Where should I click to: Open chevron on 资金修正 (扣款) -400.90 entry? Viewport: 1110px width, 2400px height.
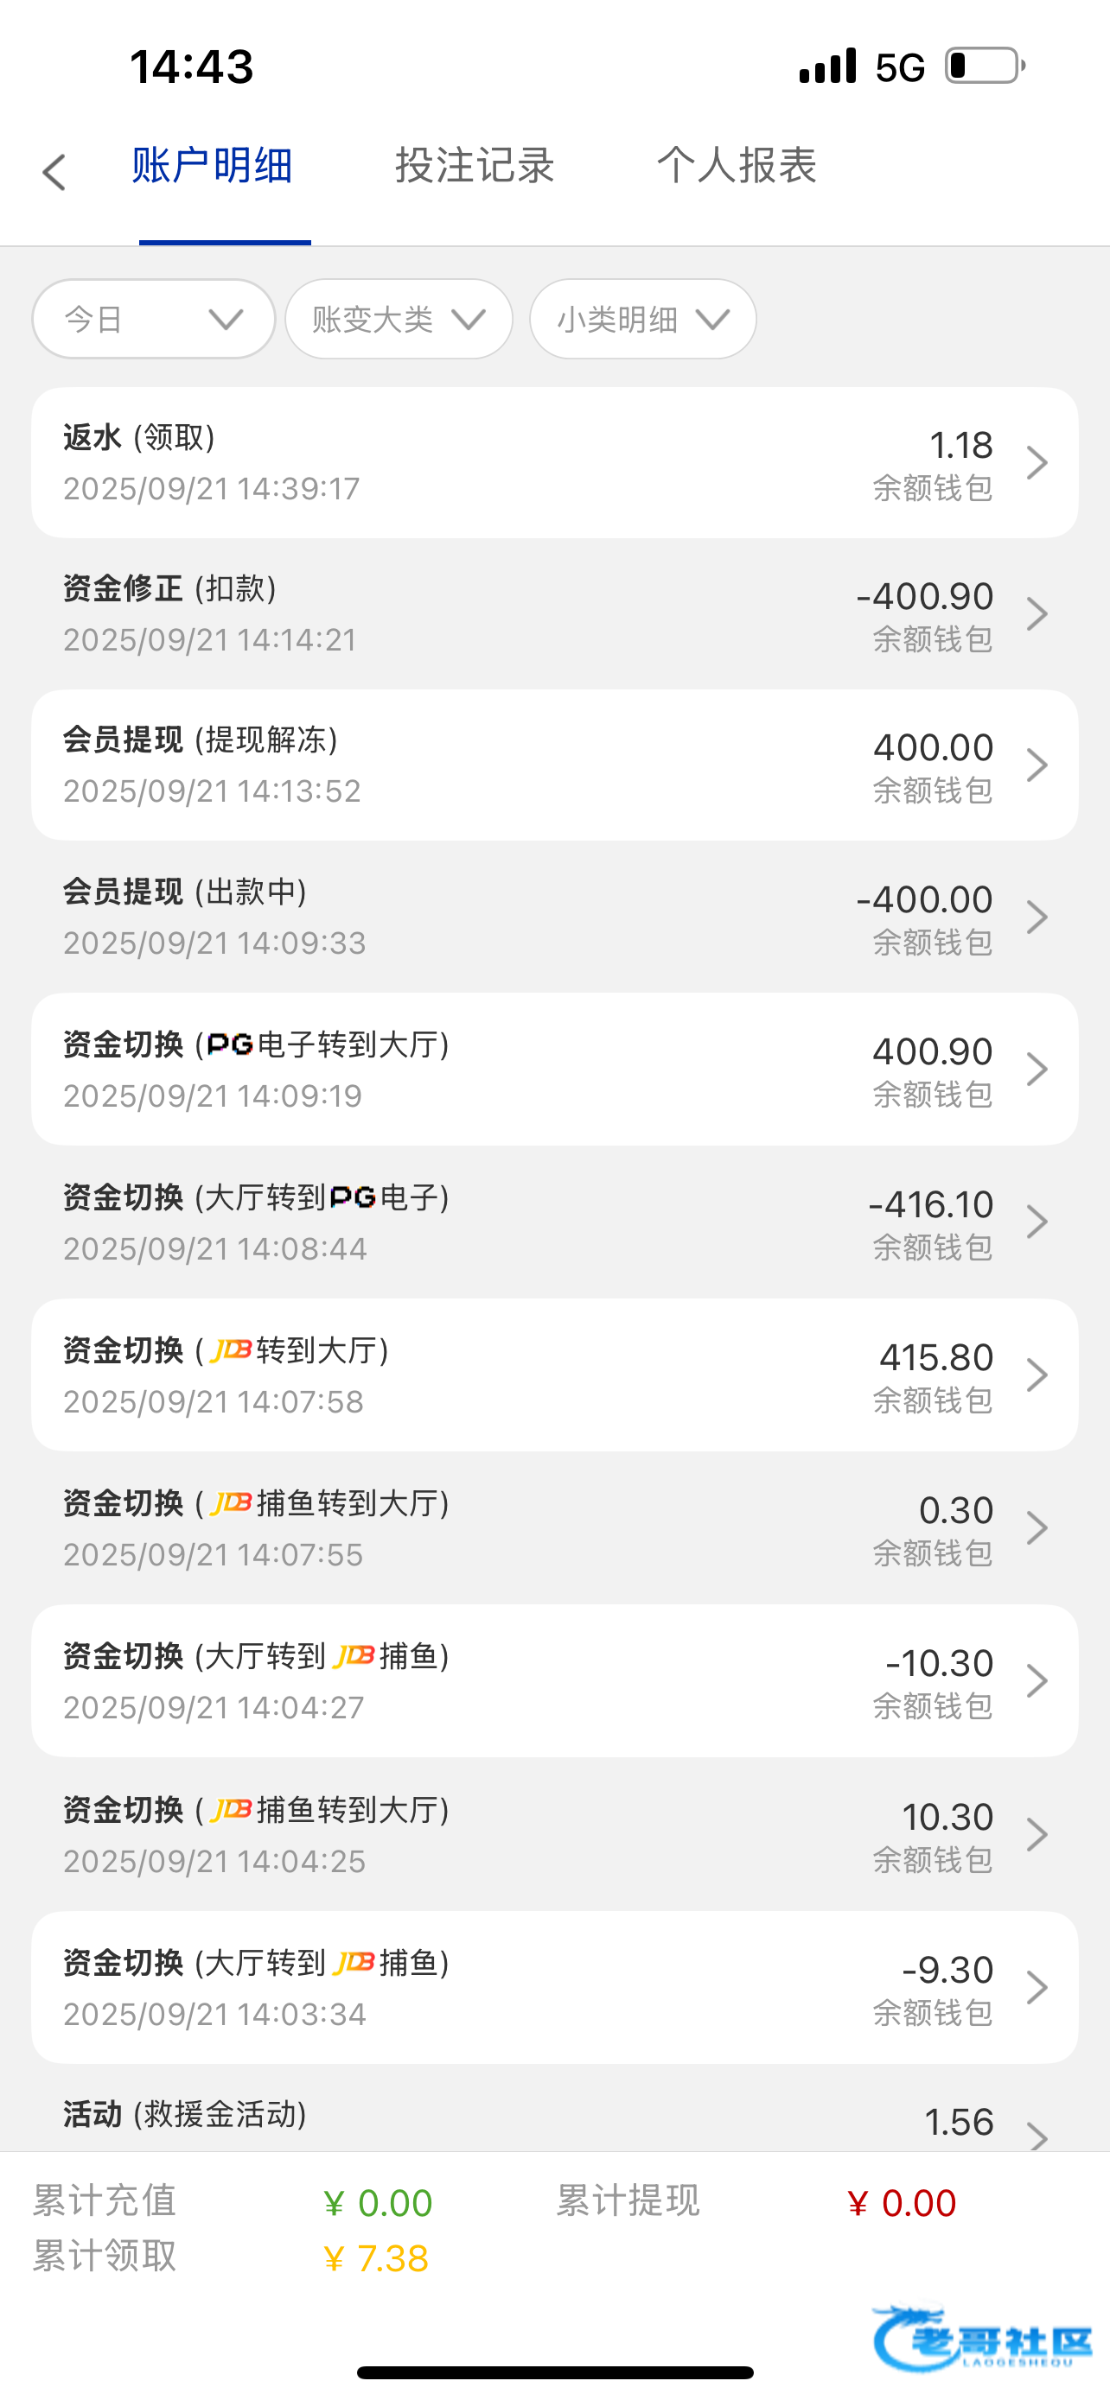[x=1037, y=614]
